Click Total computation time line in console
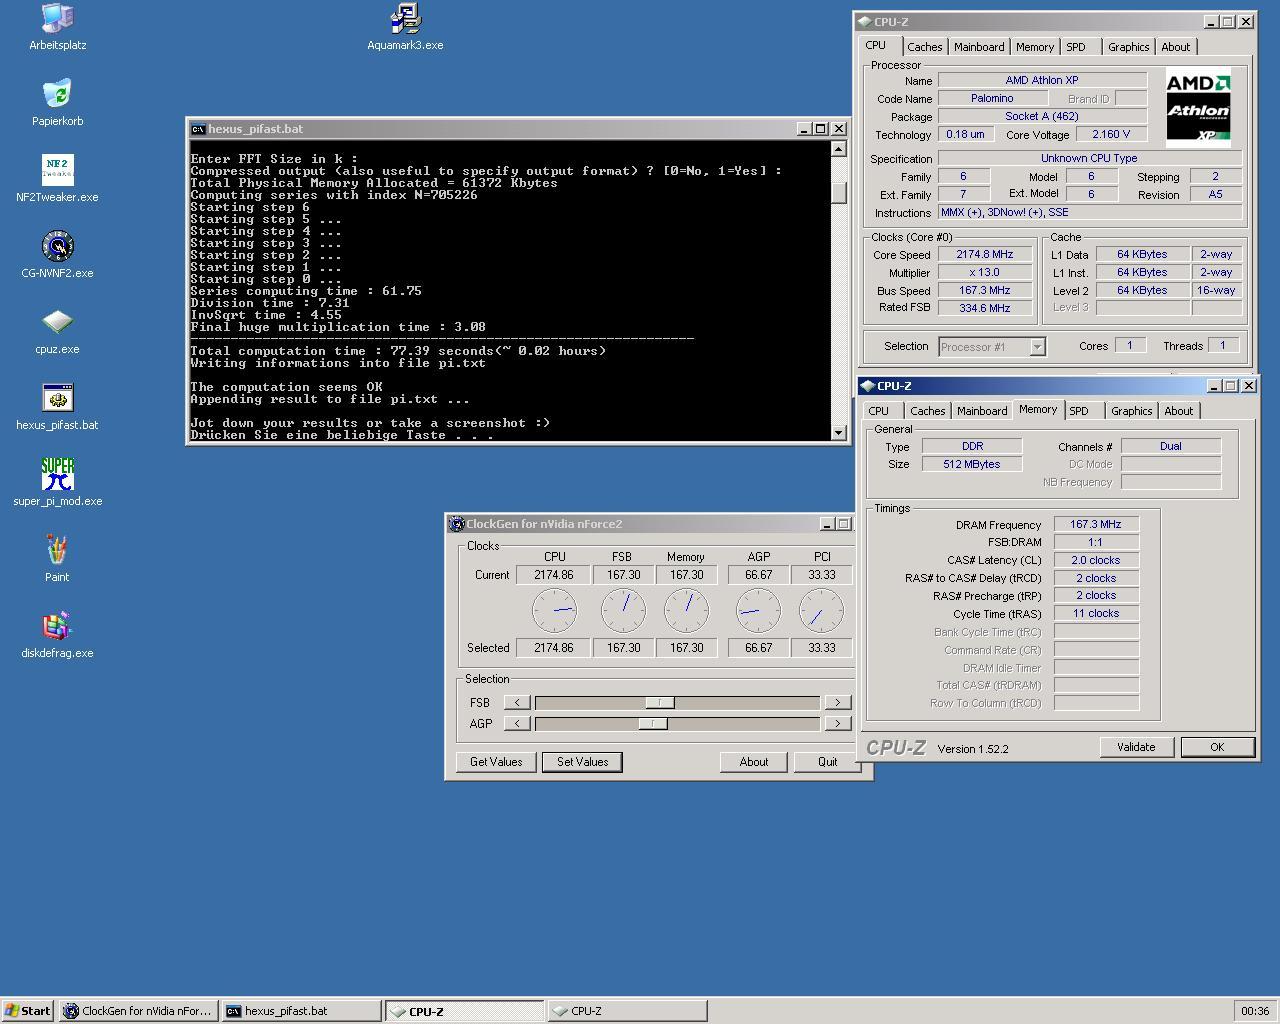This screenshot has height=1024, width=1280. click(x=398, y=351)
